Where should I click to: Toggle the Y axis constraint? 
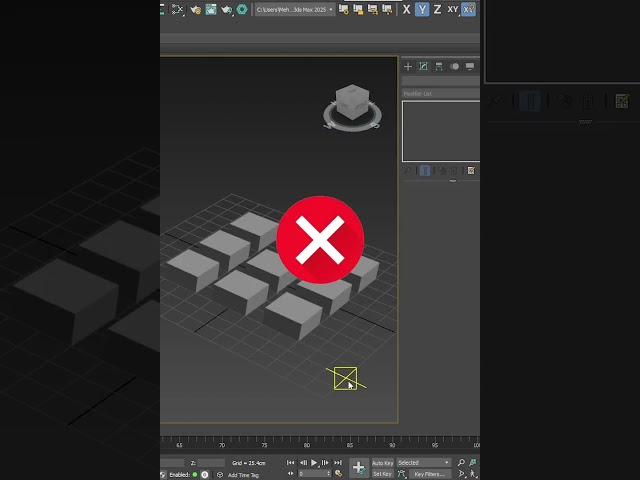(422, 9)
